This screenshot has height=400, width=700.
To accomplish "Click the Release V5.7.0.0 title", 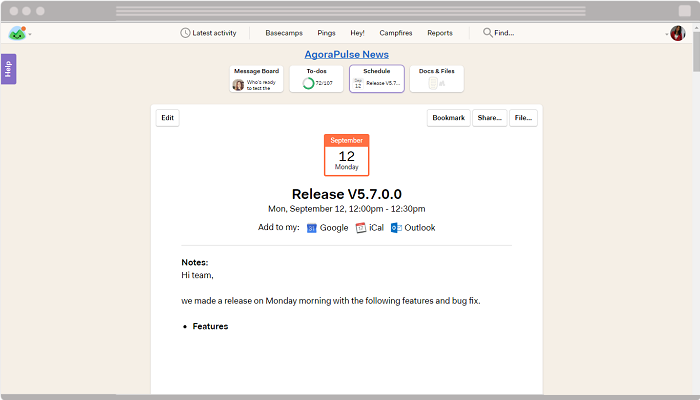I will [346, 194].
